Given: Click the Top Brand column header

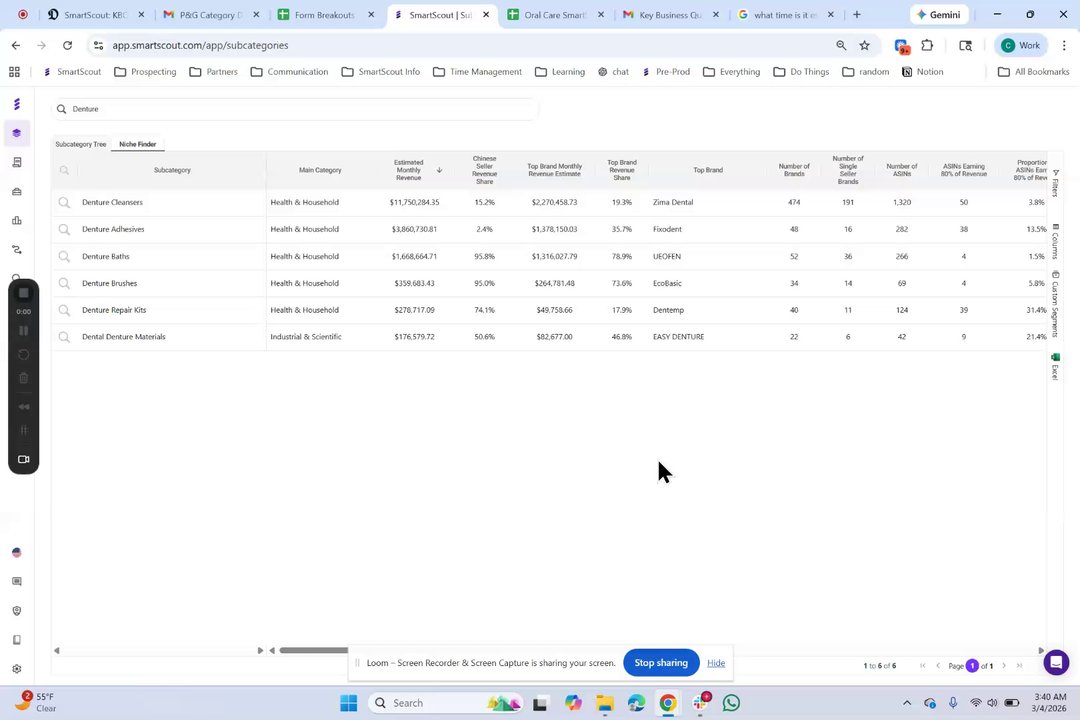Looking at the screenshot, I should [x=707, y=170].
